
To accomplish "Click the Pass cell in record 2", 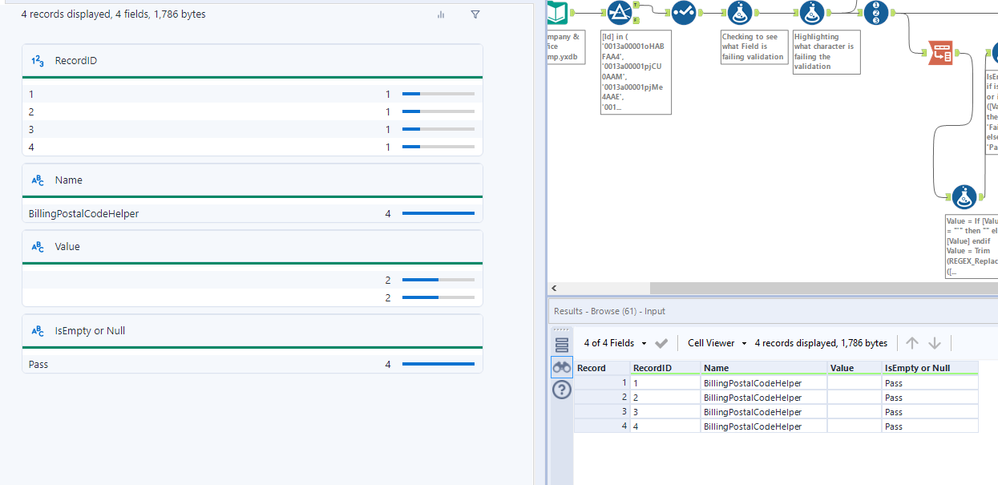I will pyautogui.click(x=930, y=398).
